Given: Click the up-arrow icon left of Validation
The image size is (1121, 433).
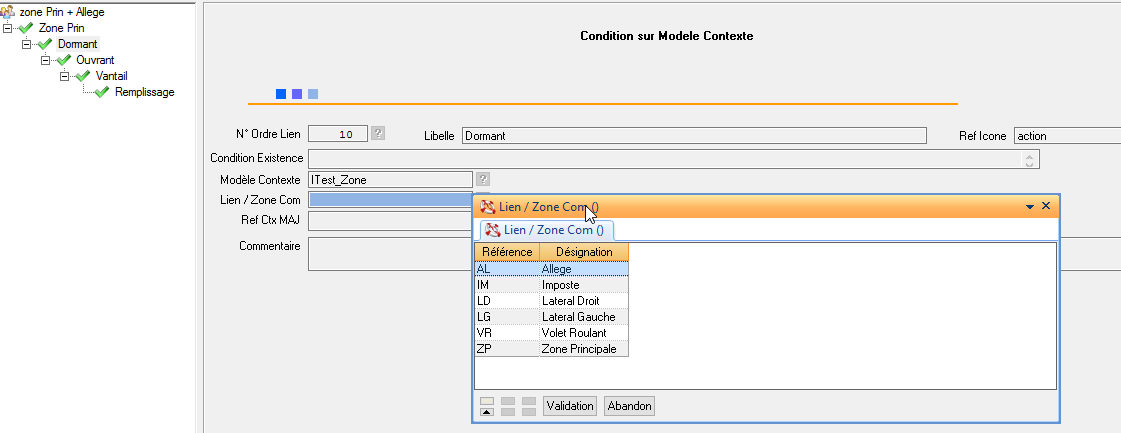Looking at the screenshot, I should click(x=487, y=411).
